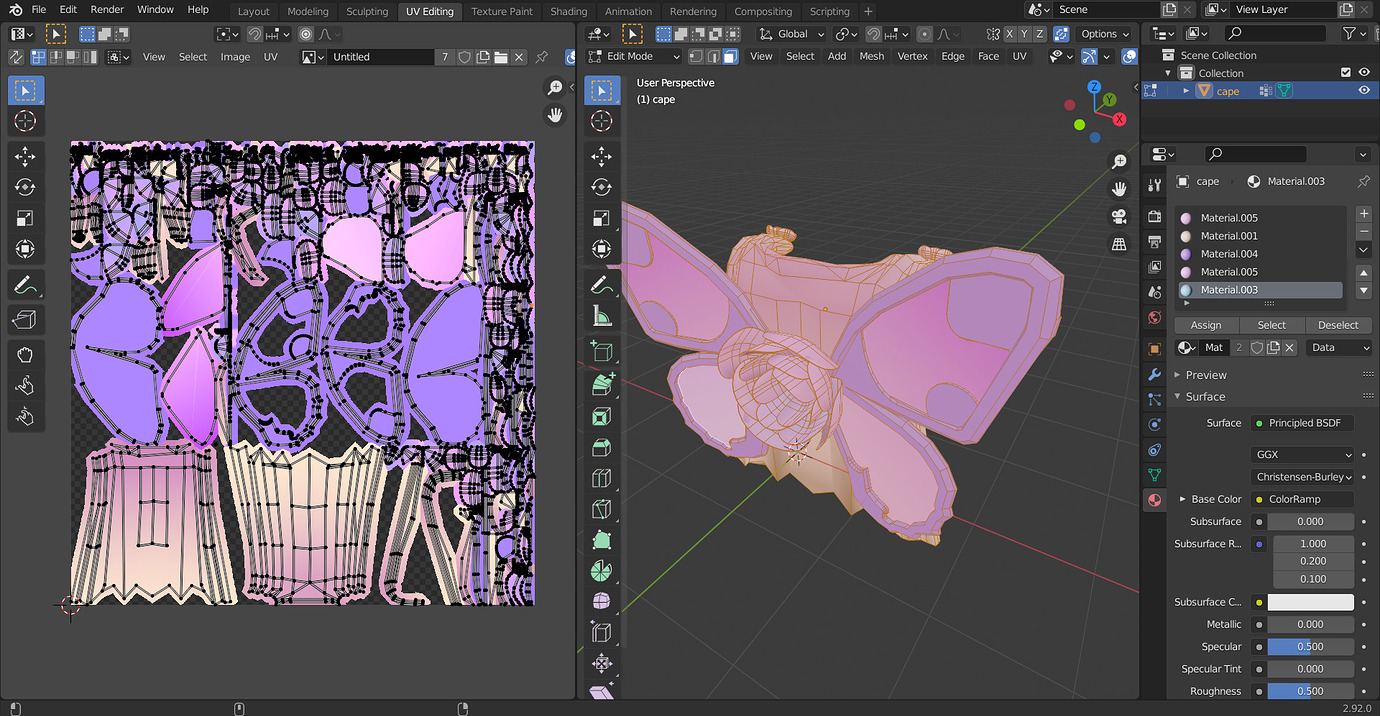Image resolution: width=1380 pixels, height=716 pixels.
Task: Open the Edit Mode dropdown
Action: coord(634,56)
